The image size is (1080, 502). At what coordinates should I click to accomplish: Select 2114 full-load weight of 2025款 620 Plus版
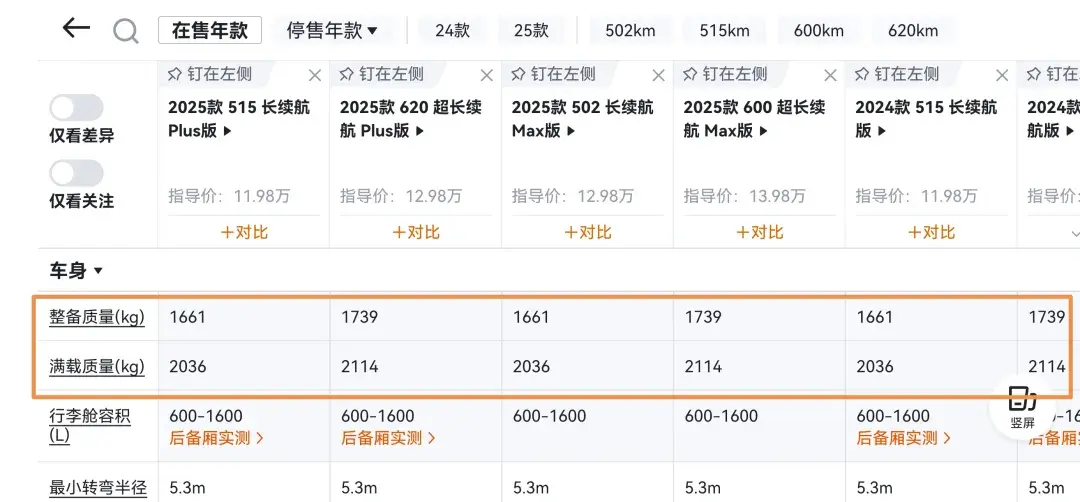(x=360, y=366)
